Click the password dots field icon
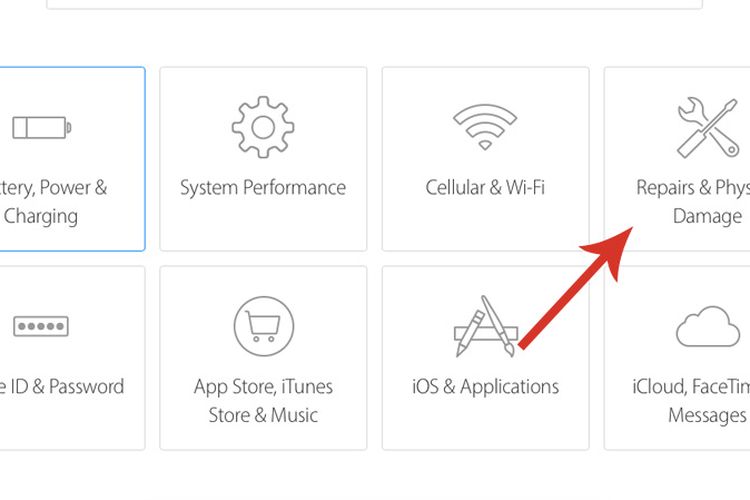 coord(41,326)
